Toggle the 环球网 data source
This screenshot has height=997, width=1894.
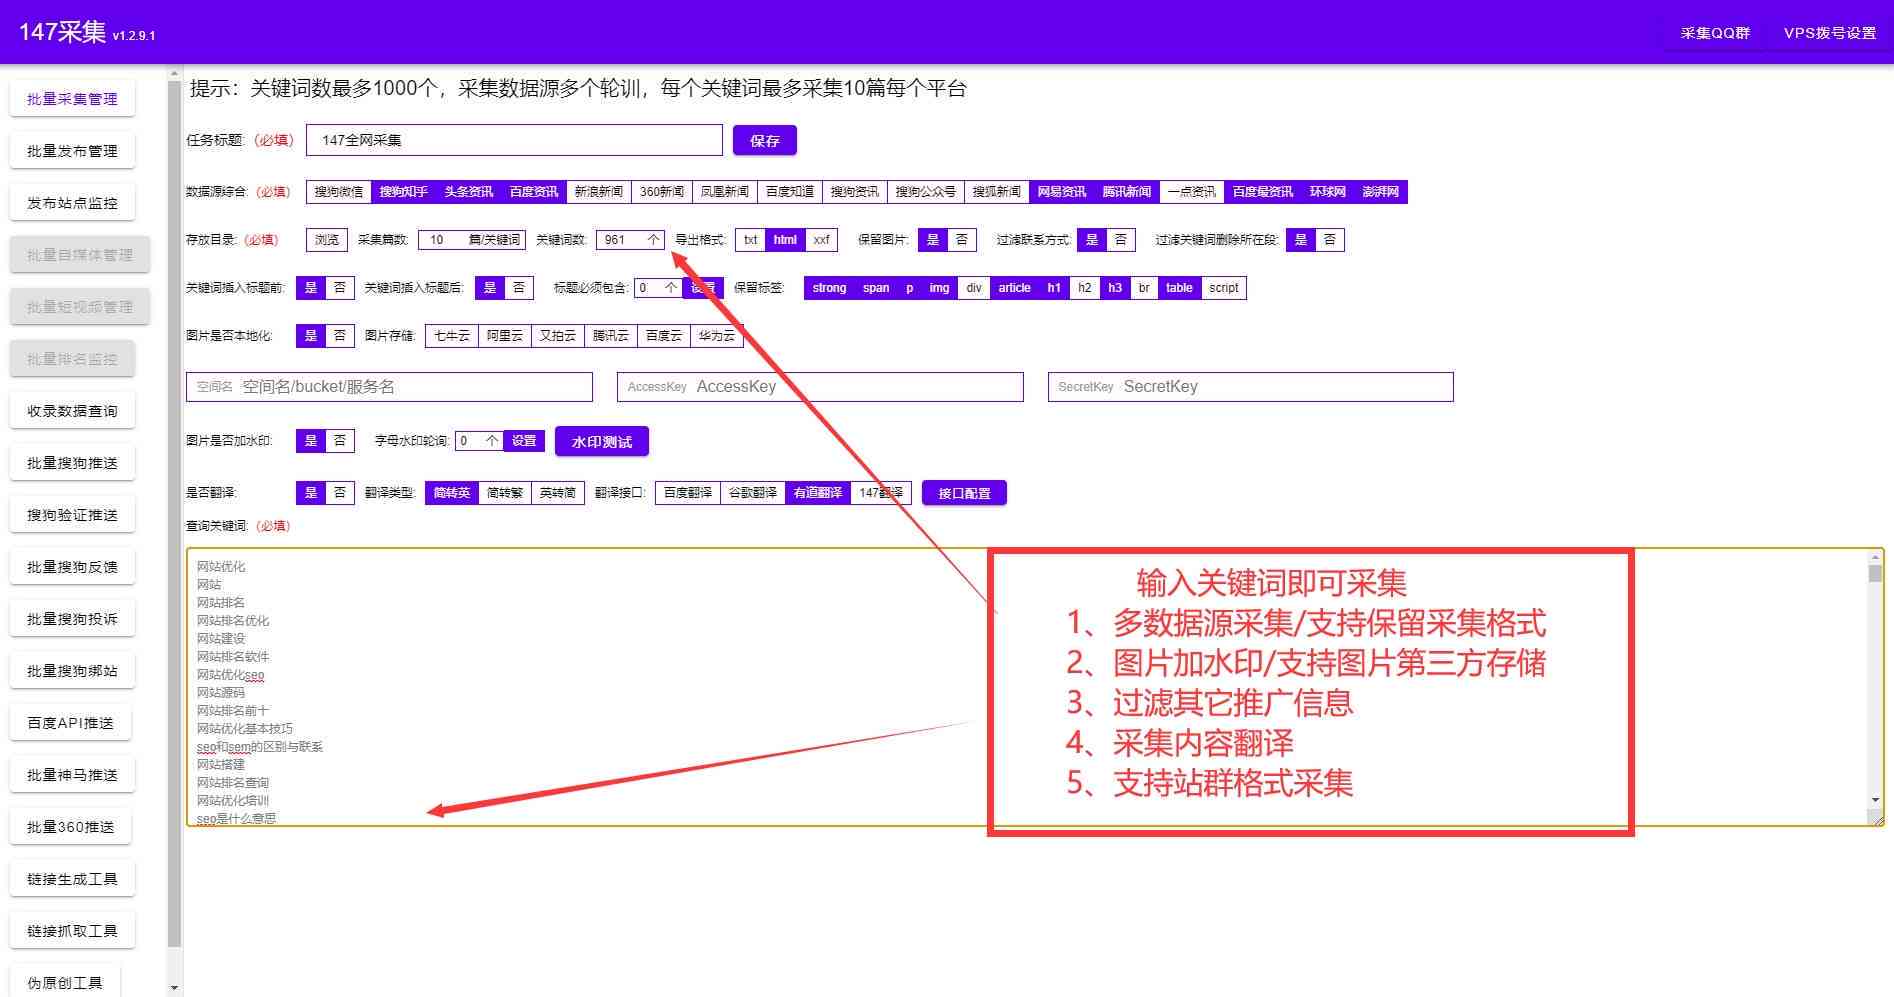[1328, 192]
